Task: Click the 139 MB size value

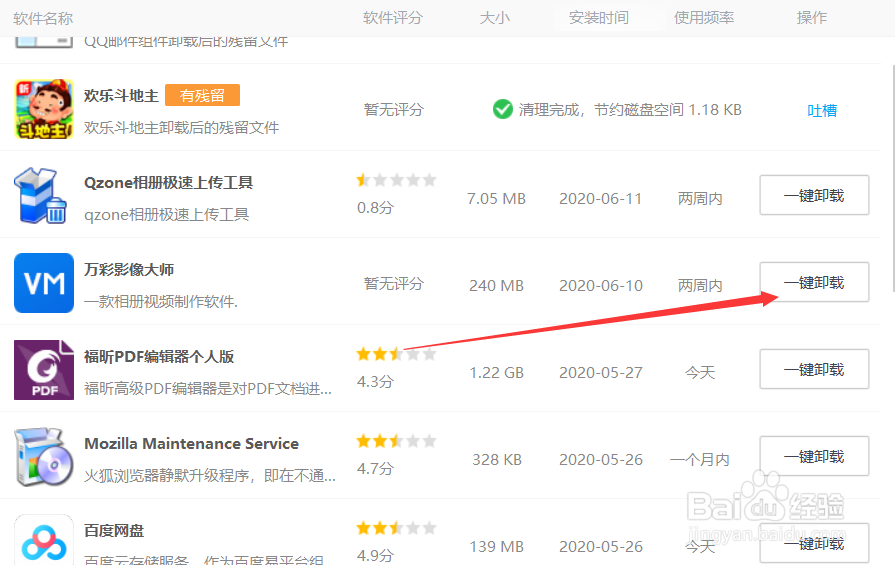Action: [497, 547]
